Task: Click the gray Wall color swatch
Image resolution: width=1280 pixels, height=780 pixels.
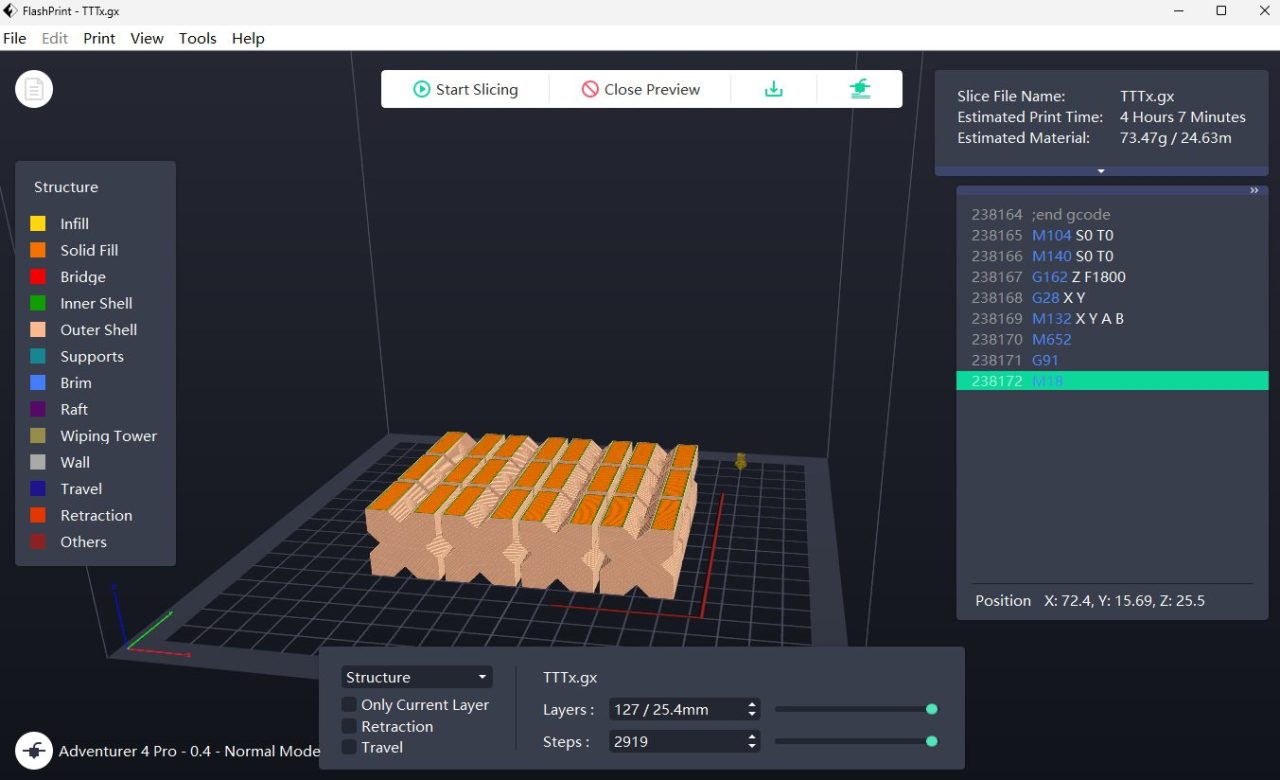Action: pos(38,462)
